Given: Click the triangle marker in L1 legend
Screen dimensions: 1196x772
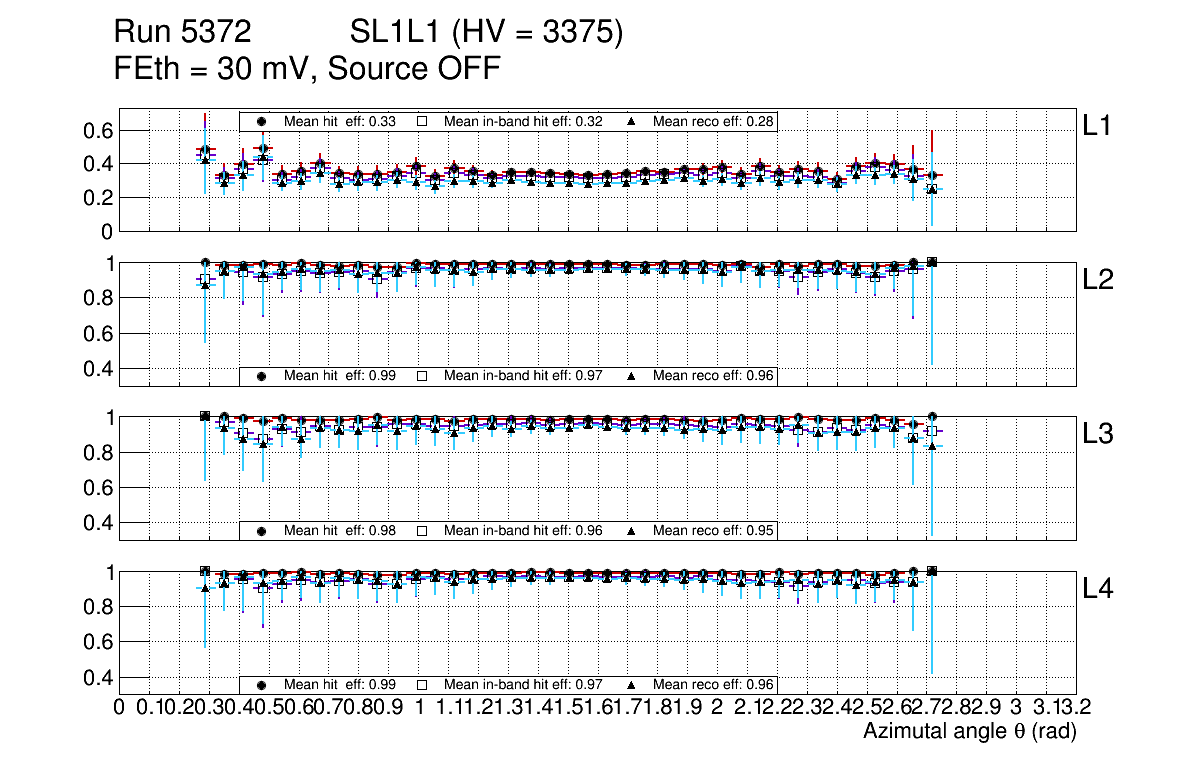Looking at the screenshot, I should click(x=631, y=121).
